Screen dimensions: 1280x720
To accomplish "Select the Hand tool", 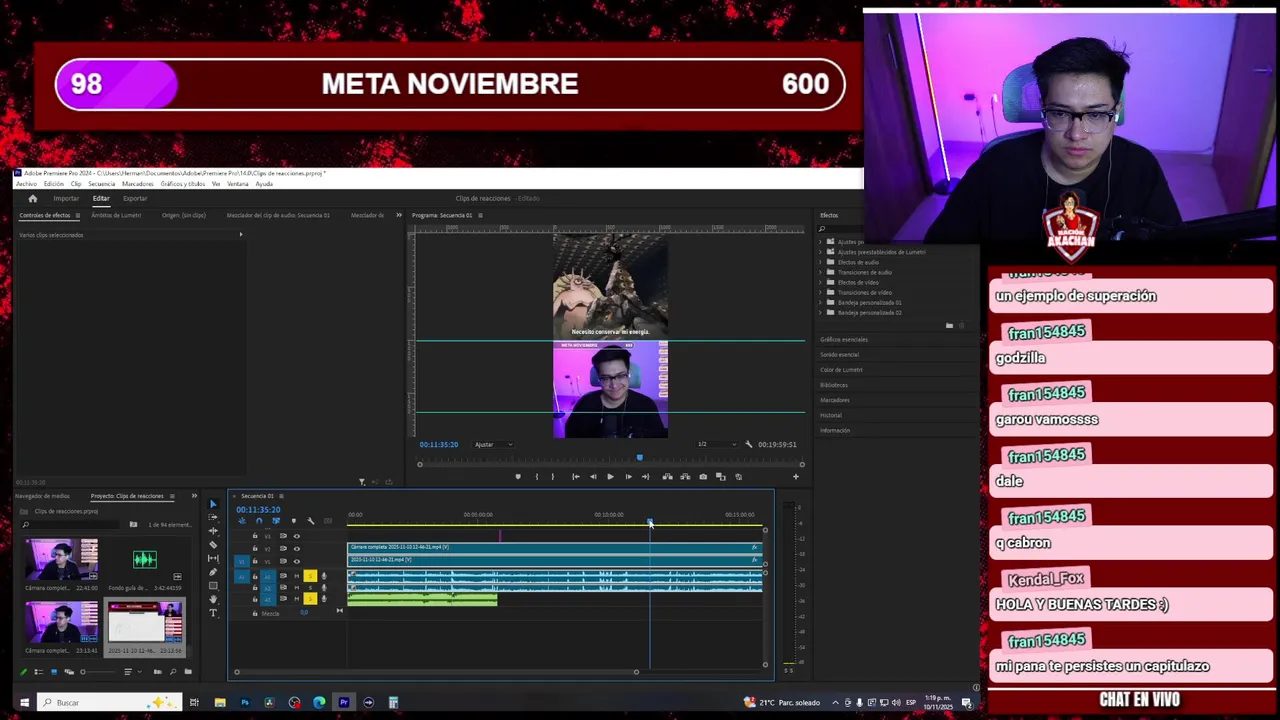I will tap(213, 599).
